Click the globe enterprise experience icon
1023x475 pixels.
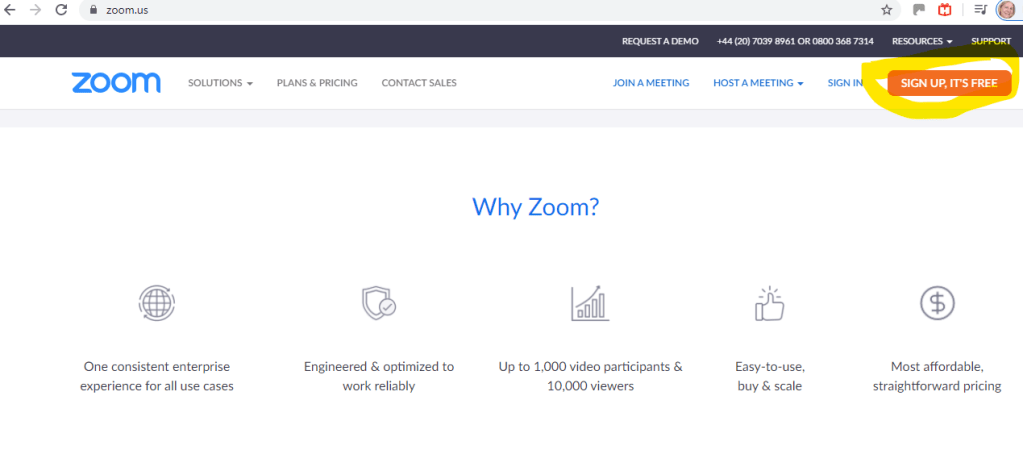click(x=156, y=302)
